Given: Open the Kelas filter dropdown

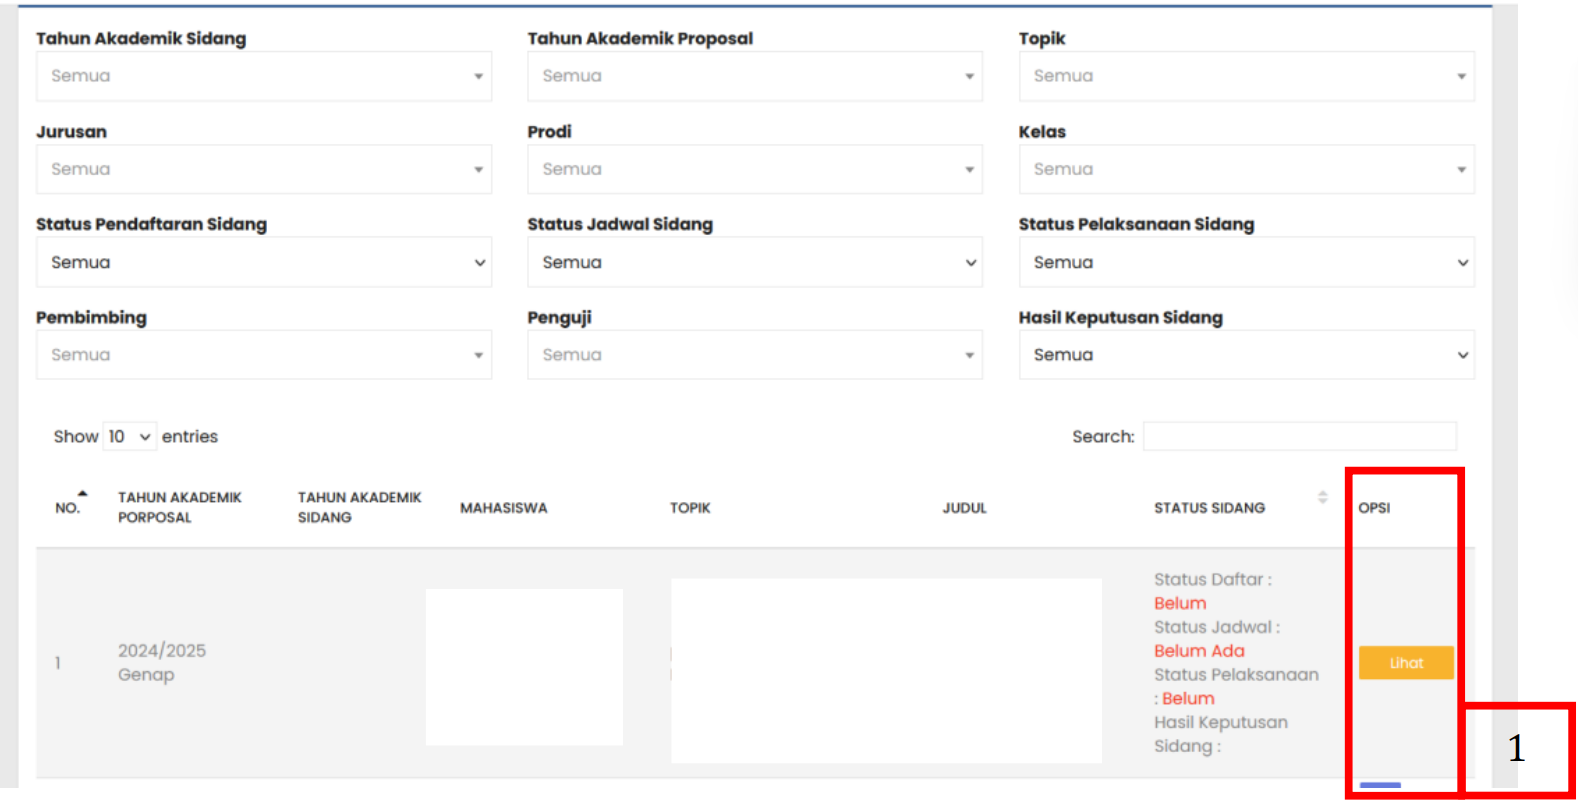Looking at the screenshot, I should click(1245, 169).
